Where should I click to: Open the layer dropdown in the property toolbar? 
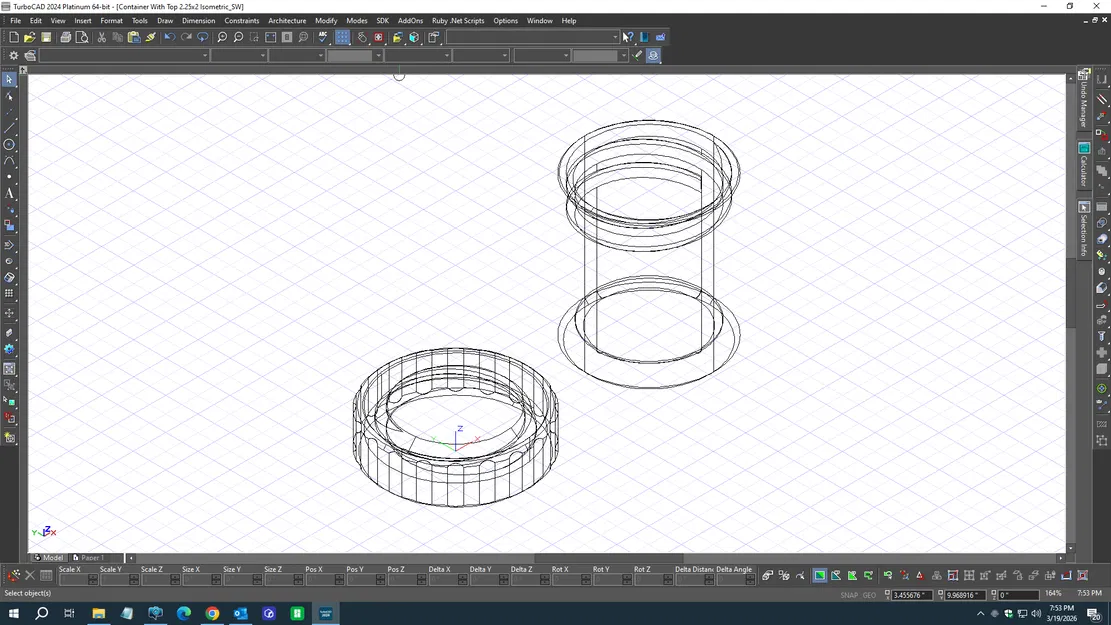(x=205, y=55)
